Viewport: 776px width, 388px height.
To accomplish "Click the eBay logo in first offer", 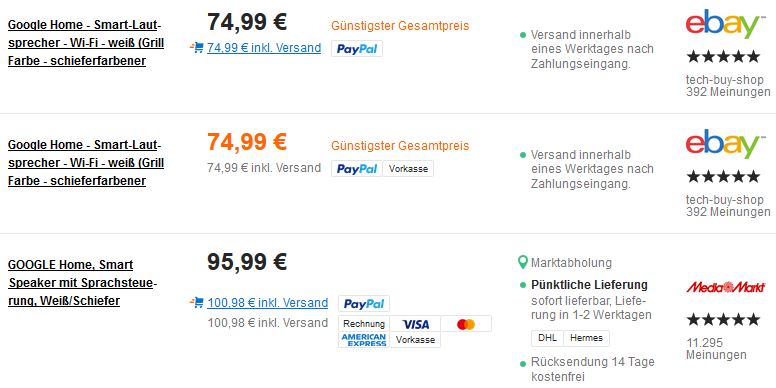I will (x=723, y=24).
